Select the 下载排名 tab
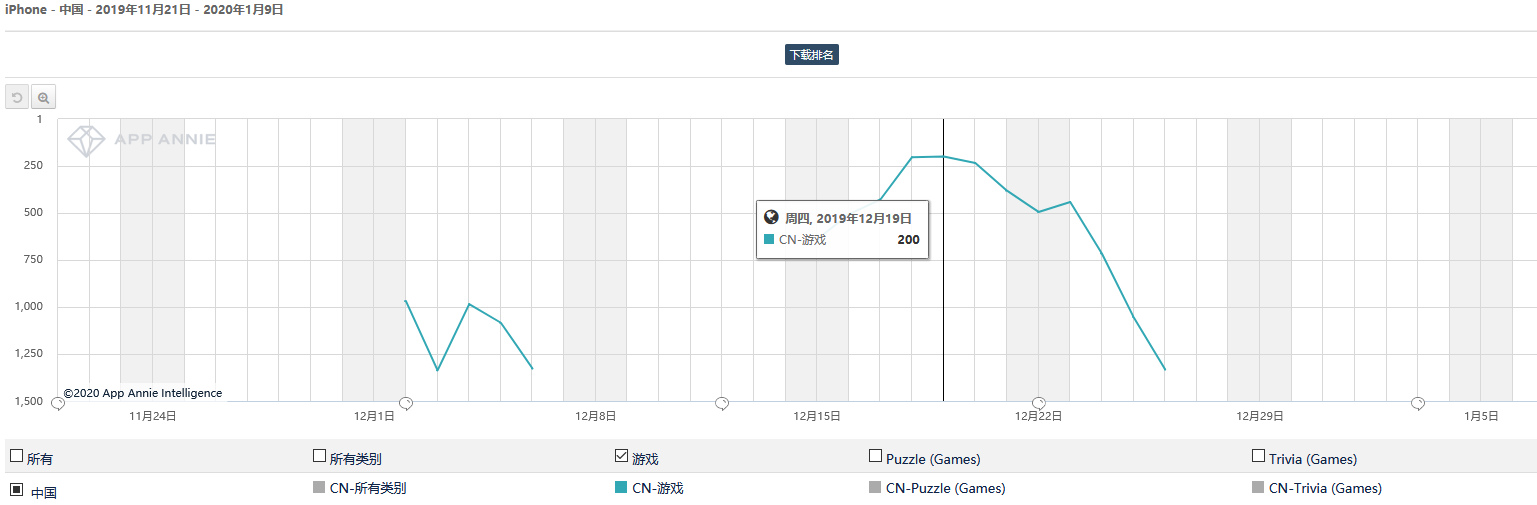The height and width of the screenshot is (505, 1537). coord(812,56)
